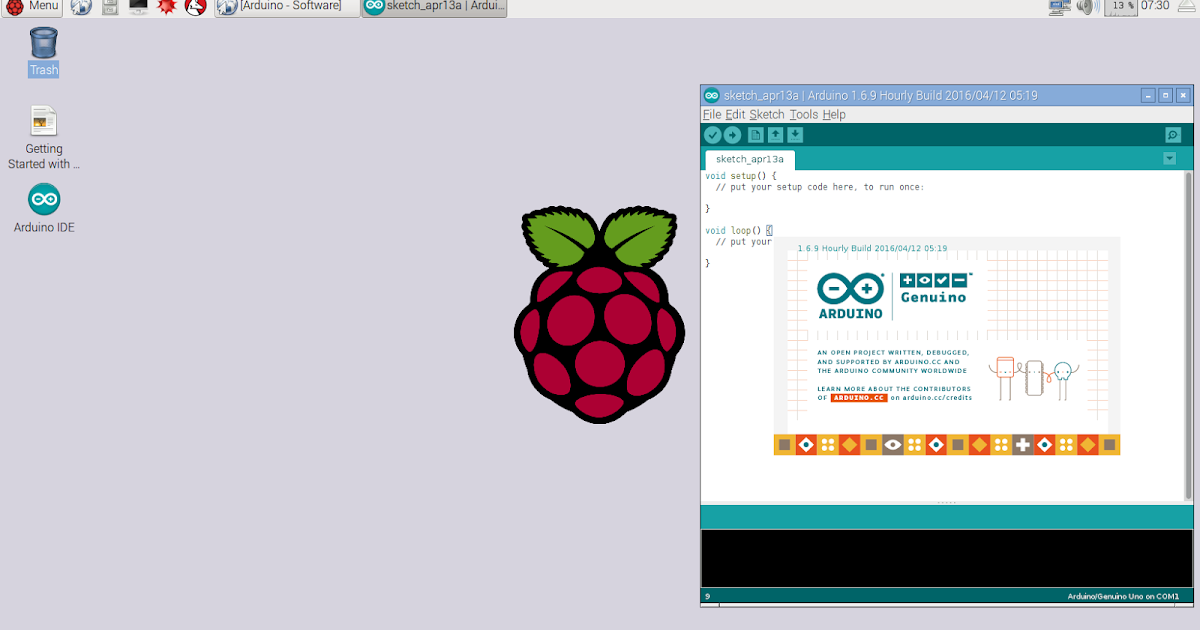The height and width of the screenshot is (630, 1200).
Task: Click the black console output area
Action: (947, 558)
